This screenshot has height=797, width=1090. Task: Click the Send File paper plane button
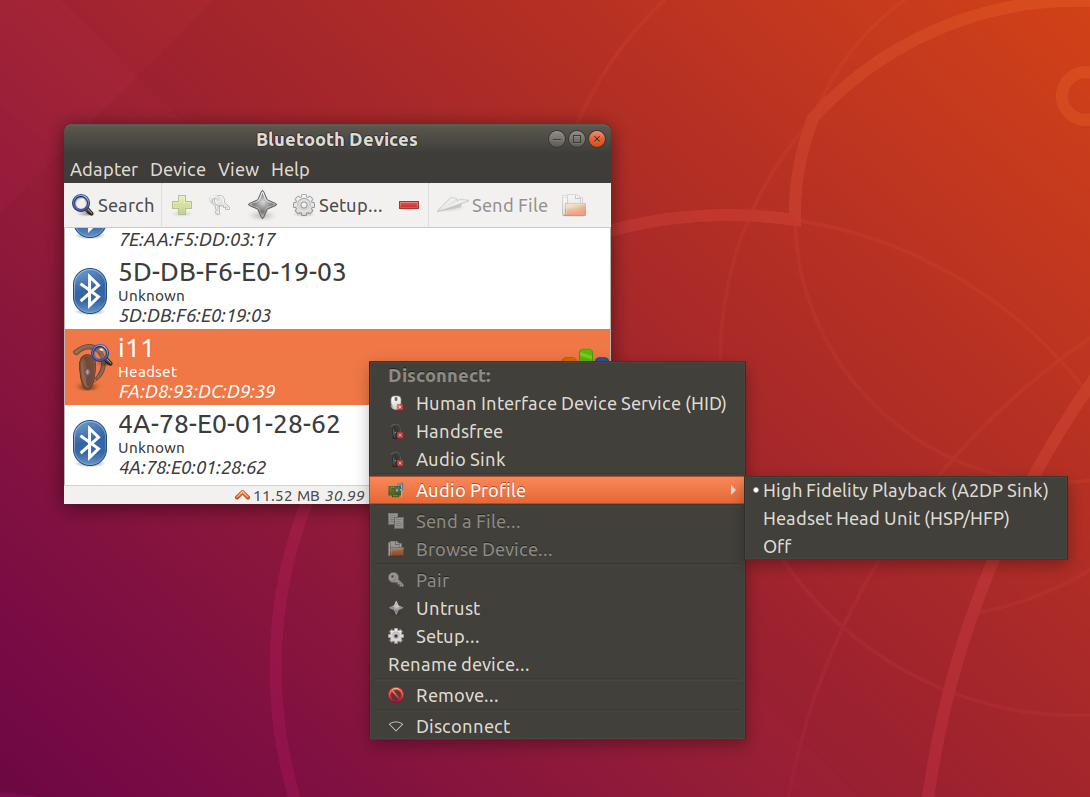click(492, 205)
